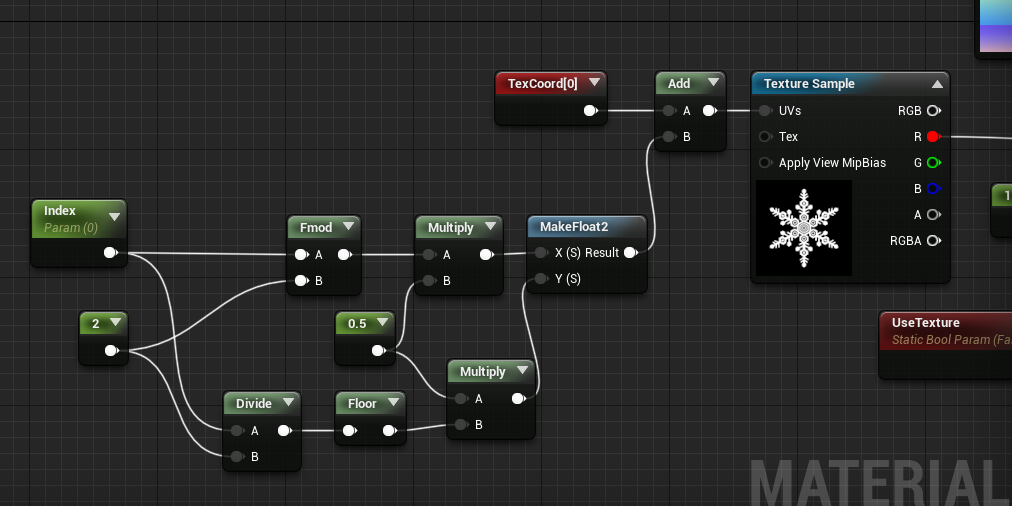The width and height of the screenshot is (1012, 506).
Task: Click the Divide output pin
Action: [x=285, y=430]
